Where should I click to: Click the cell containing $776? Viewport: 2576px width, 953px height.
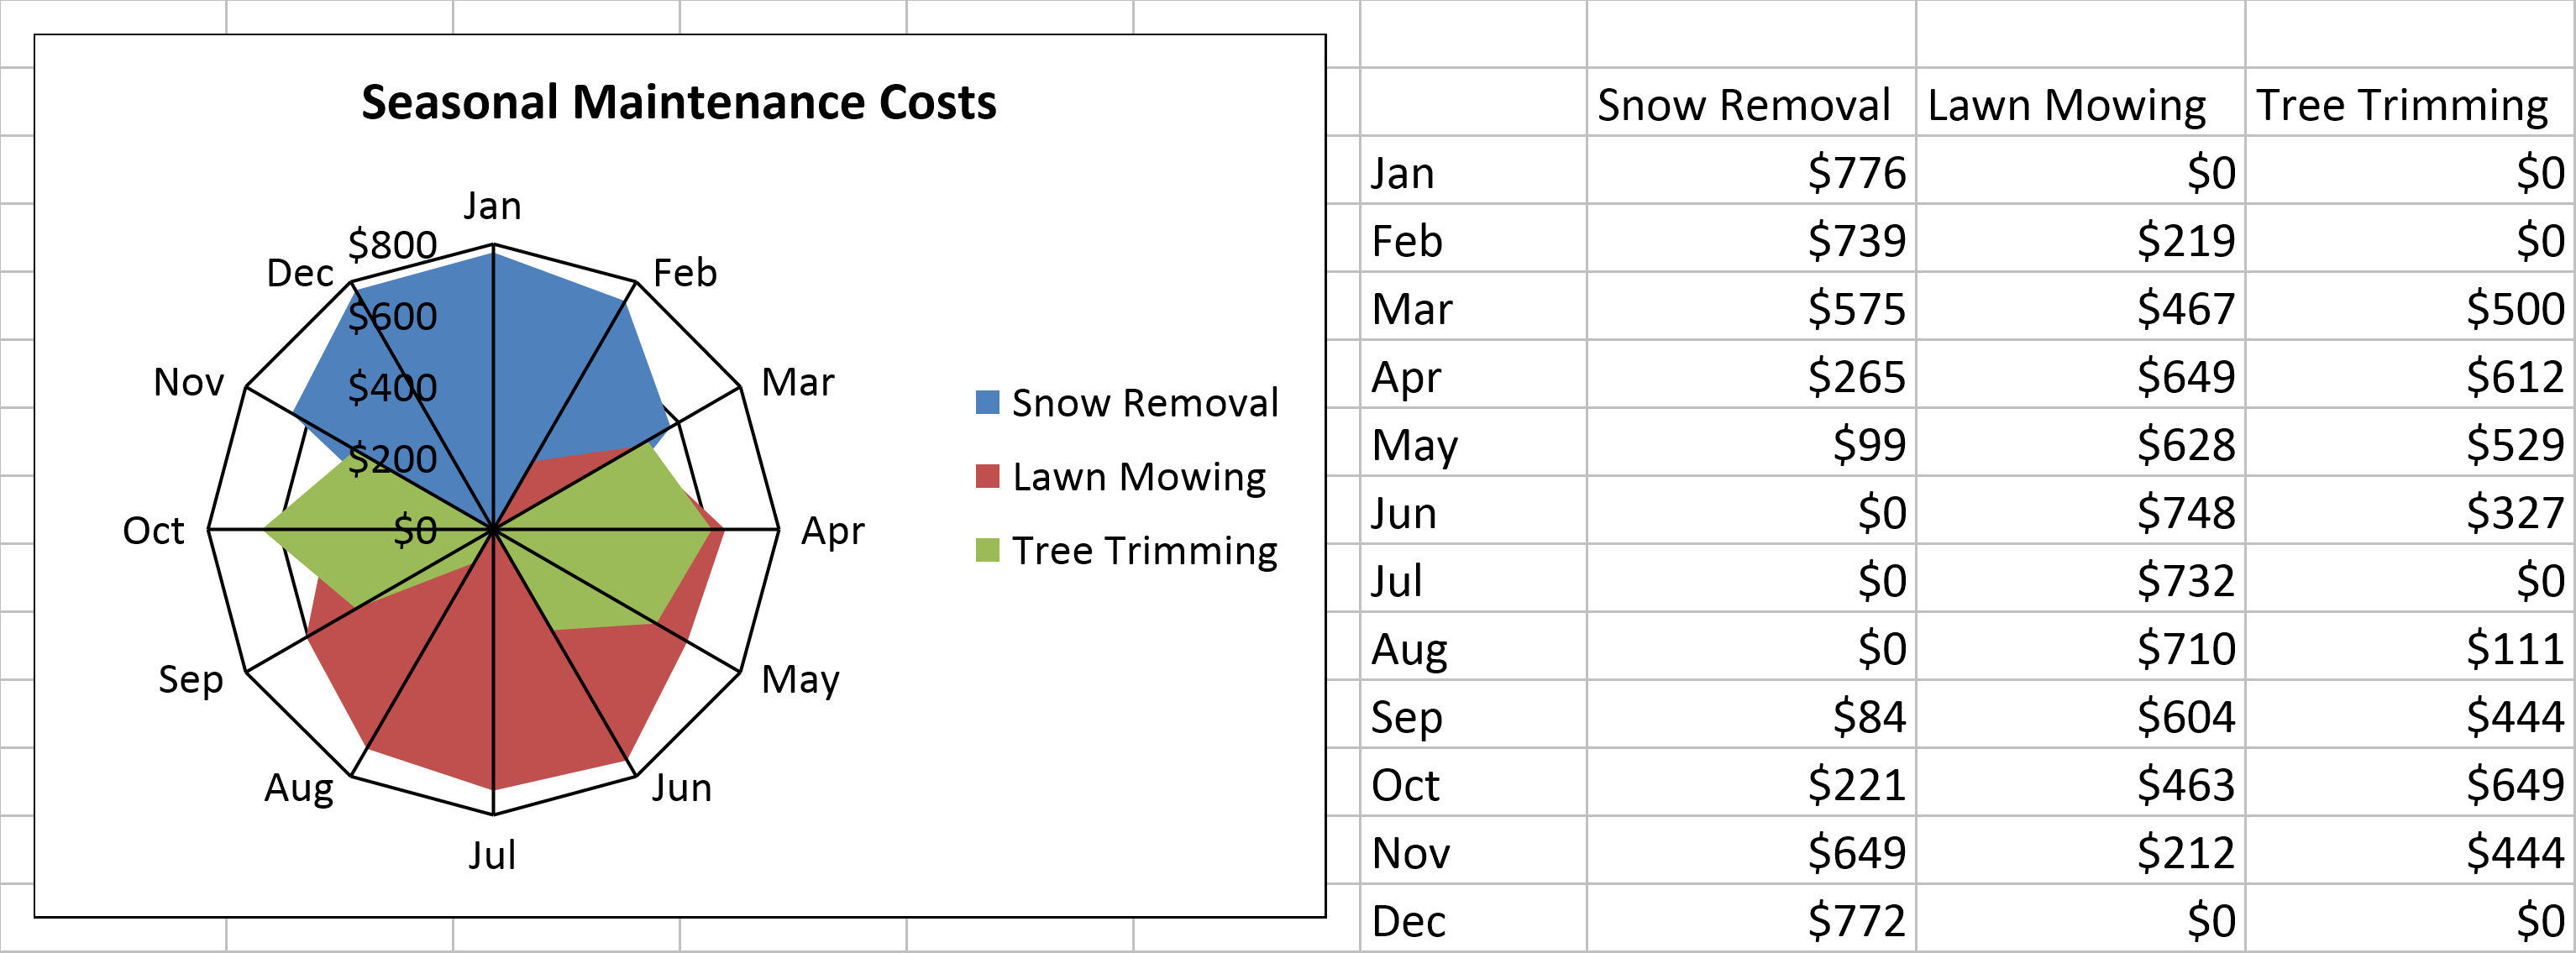1749,172
